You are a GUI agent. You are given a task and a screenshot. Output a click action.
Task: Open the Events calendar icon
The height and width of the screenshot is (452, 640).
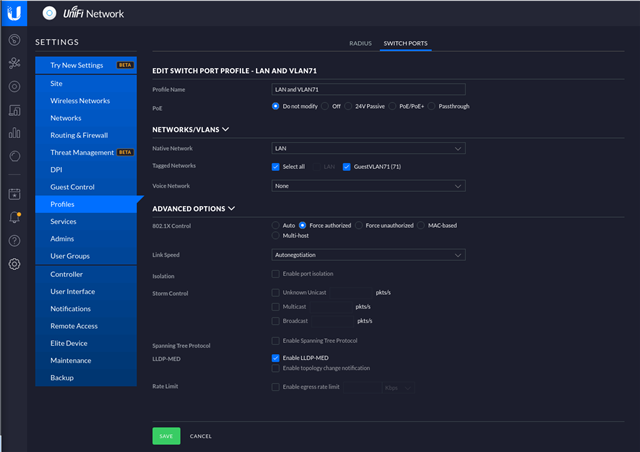pos(15,194)
